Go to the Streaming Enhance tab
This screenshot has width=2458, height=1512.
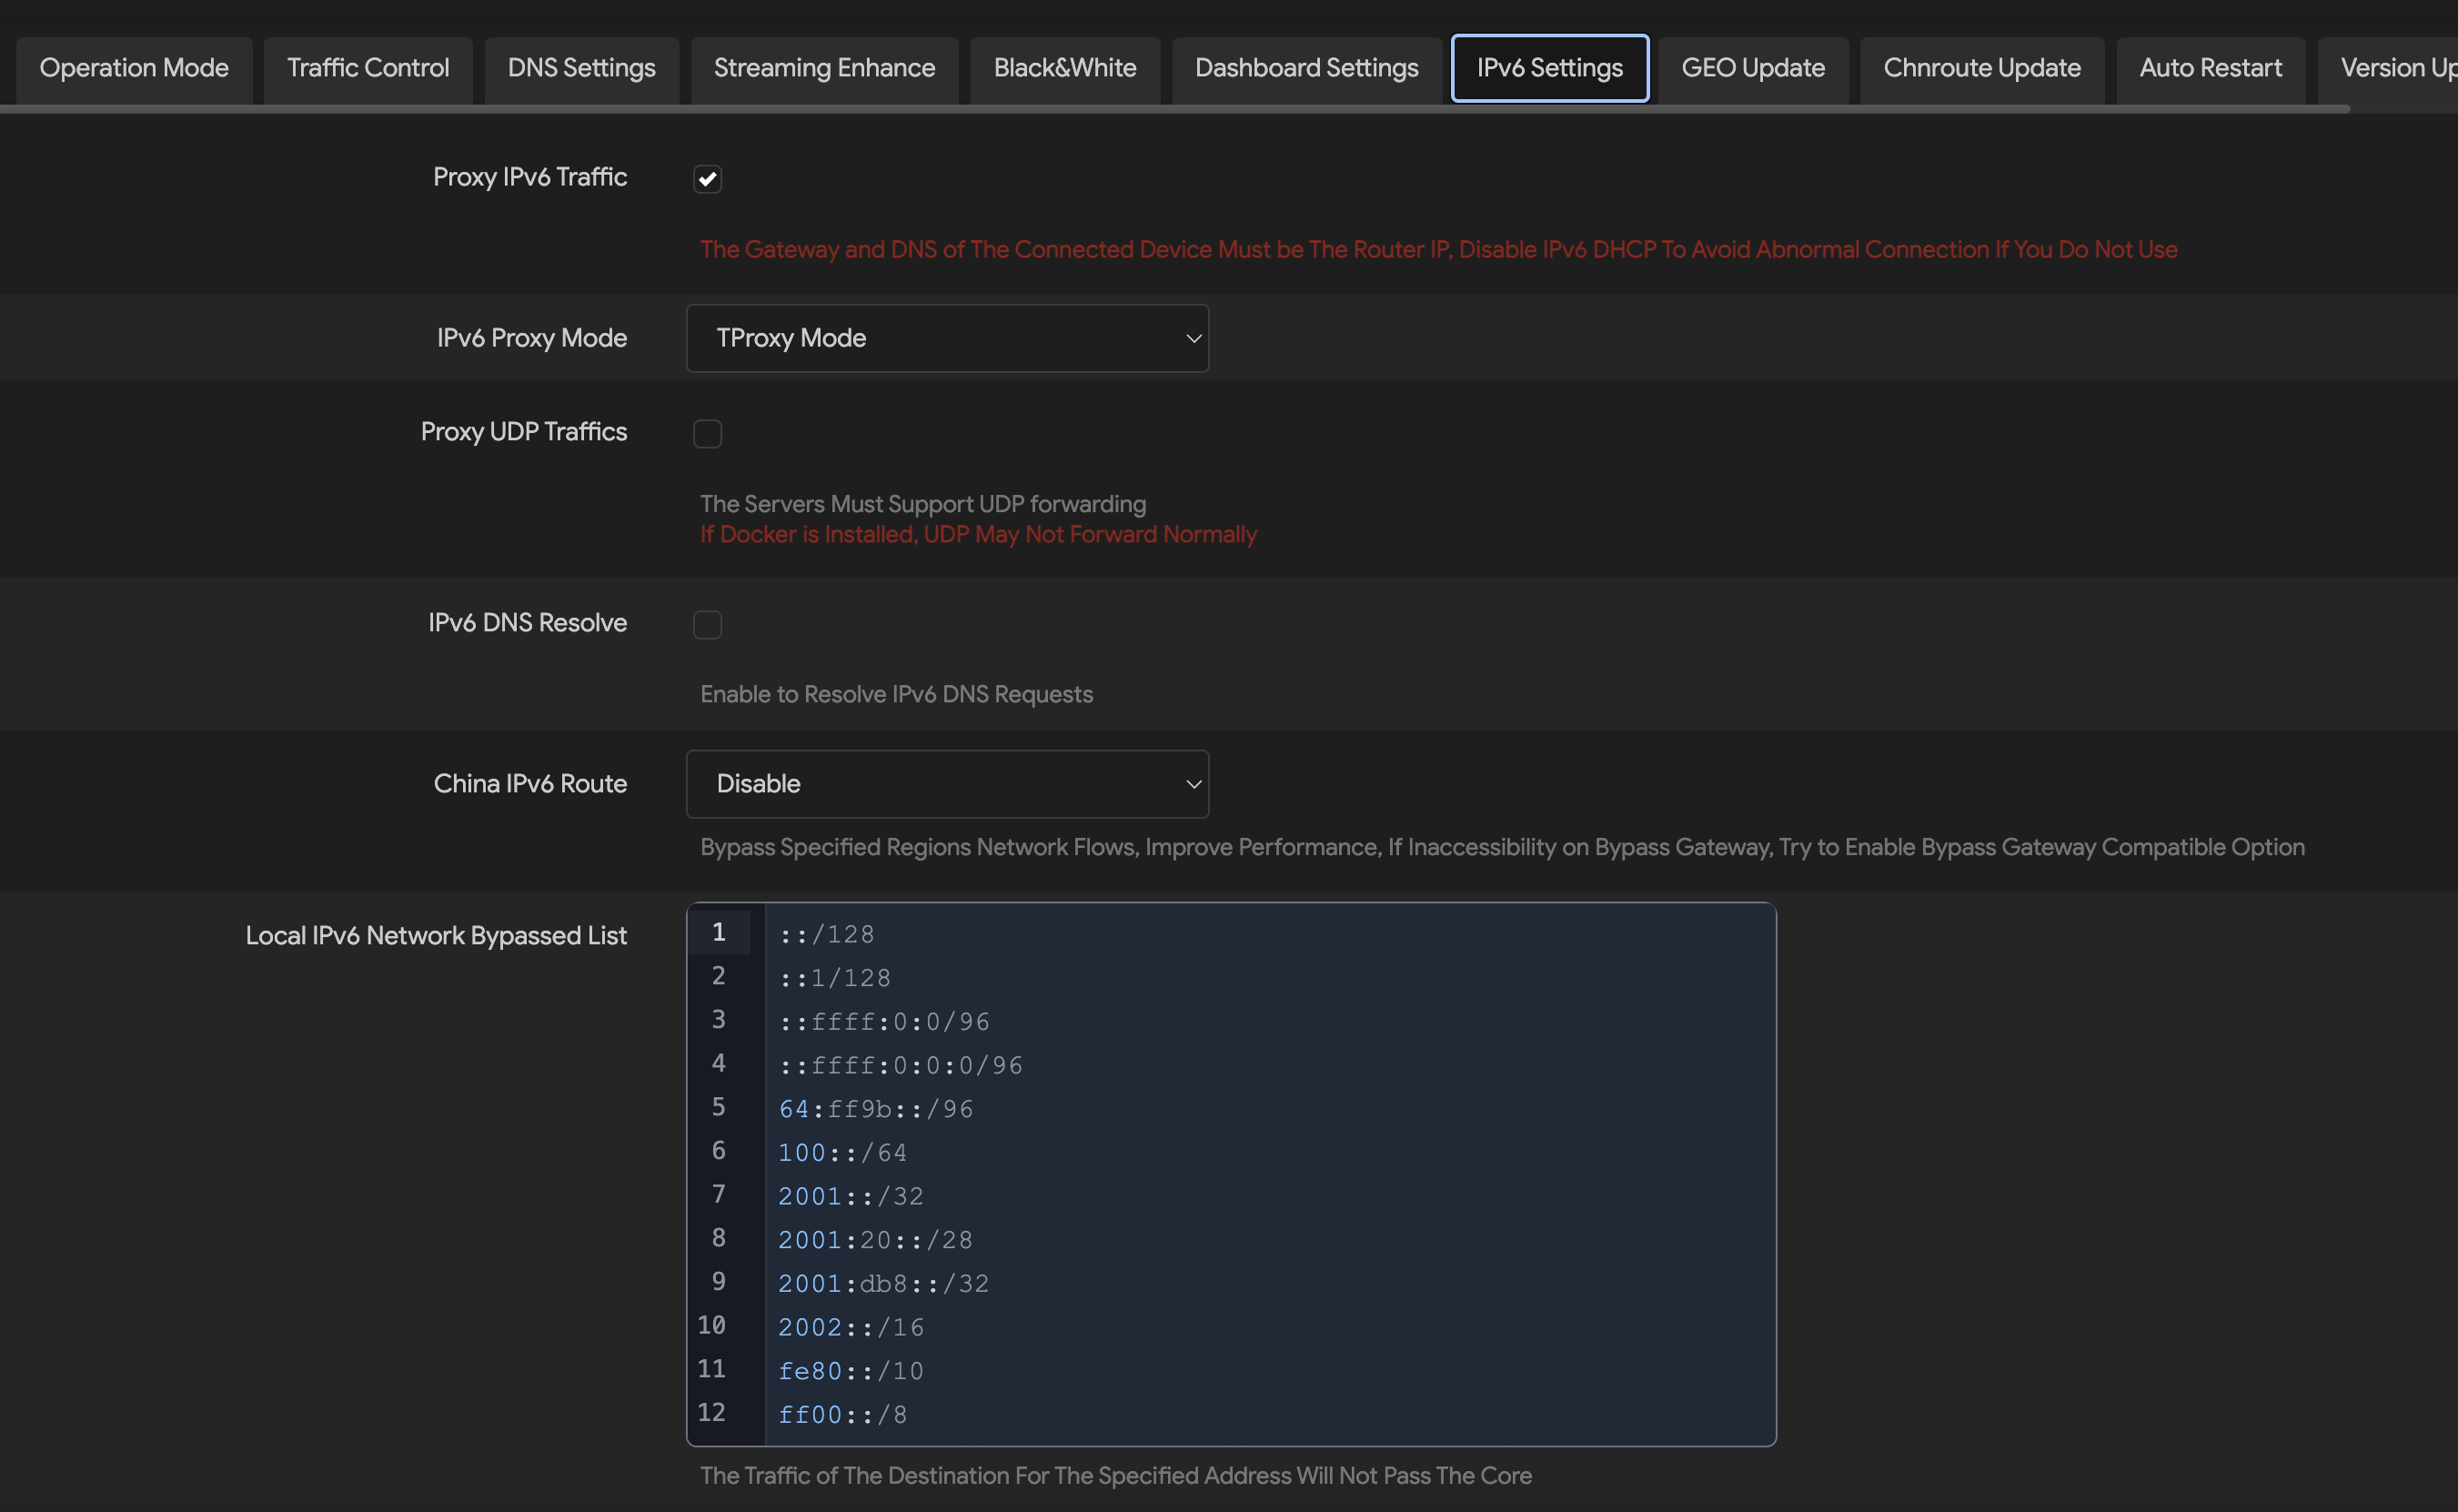824,68
